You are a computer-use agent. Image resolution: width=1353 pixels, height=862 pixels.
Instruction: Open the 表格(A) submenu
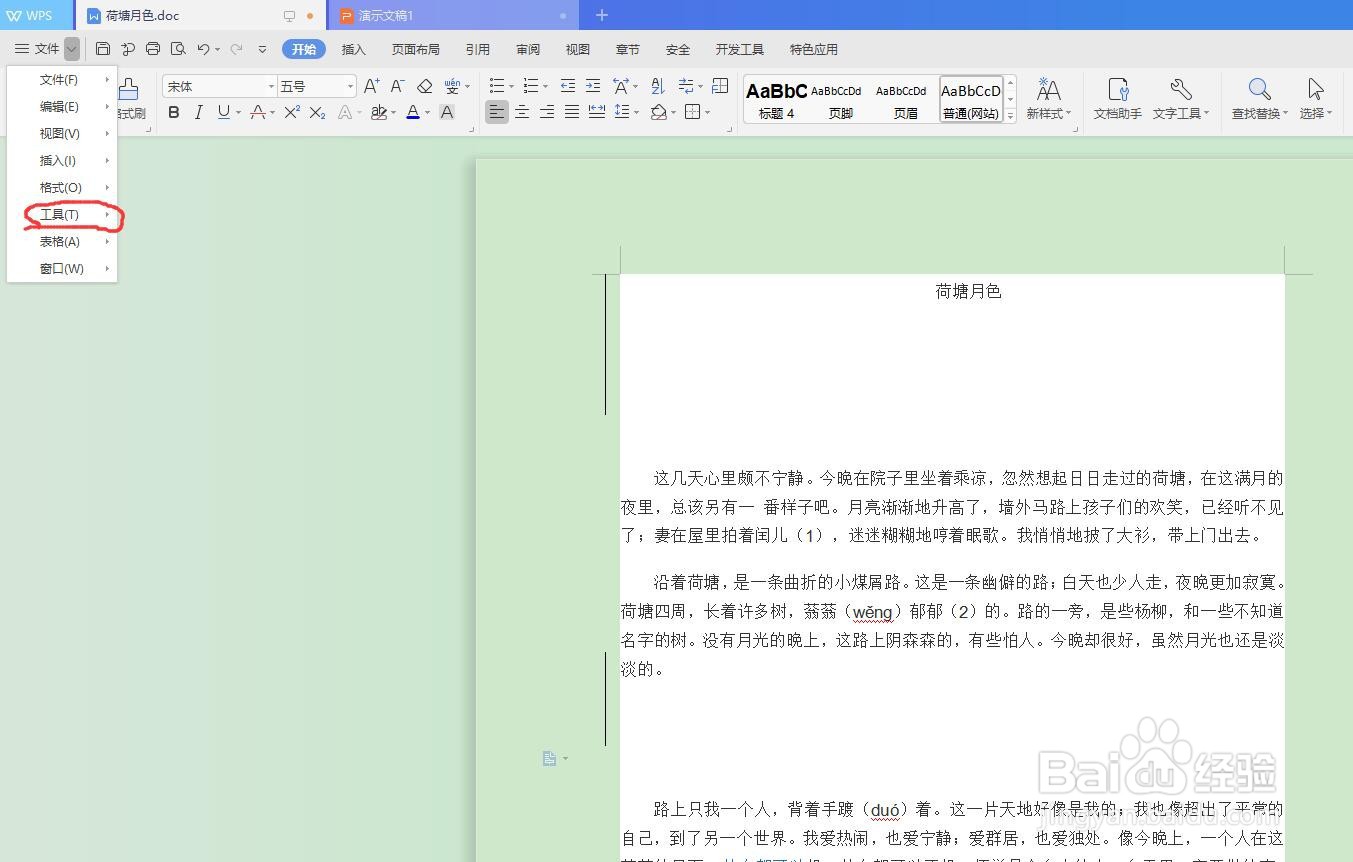click(x=62, y=242)
